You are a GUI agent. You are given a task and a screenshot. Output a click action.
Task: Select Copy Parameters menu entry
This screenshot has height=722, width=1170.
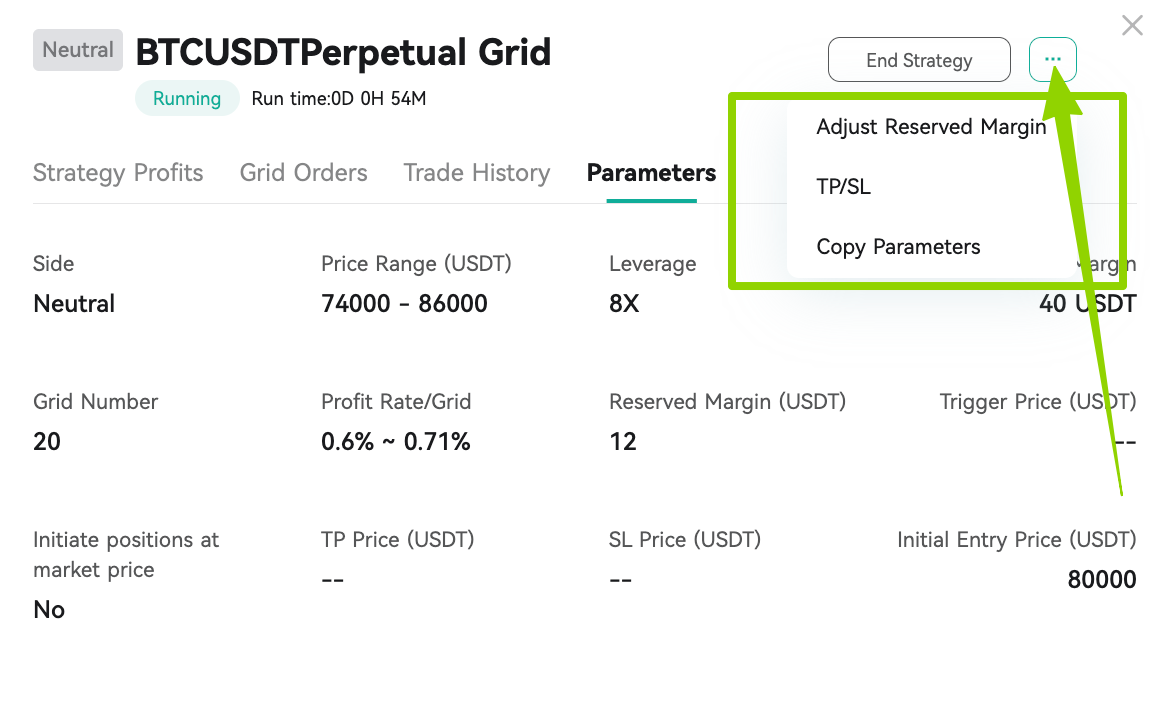[898, 247]
